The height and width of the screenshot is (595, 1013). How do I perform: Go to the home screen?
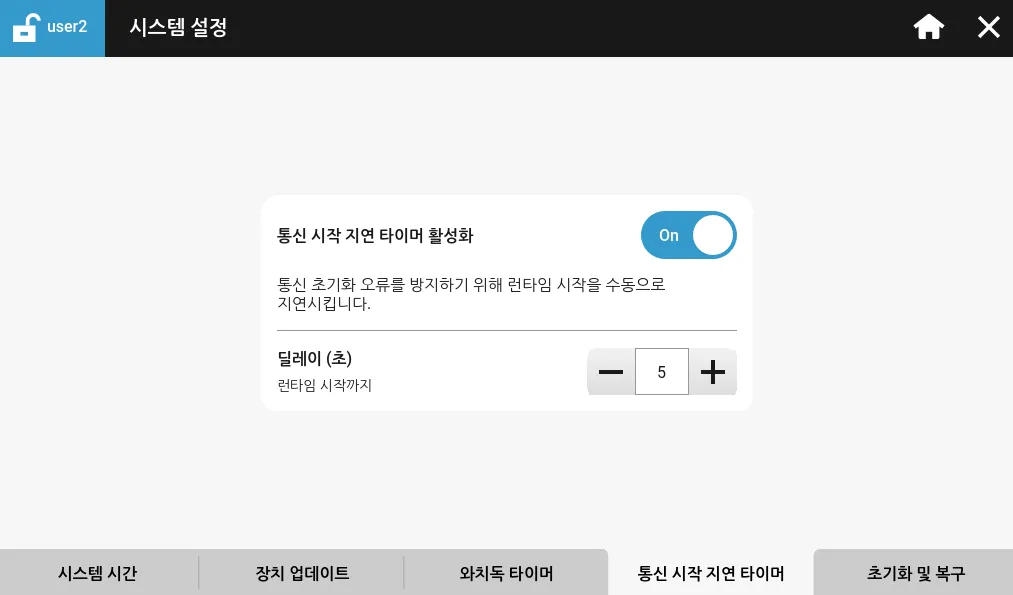928,28
